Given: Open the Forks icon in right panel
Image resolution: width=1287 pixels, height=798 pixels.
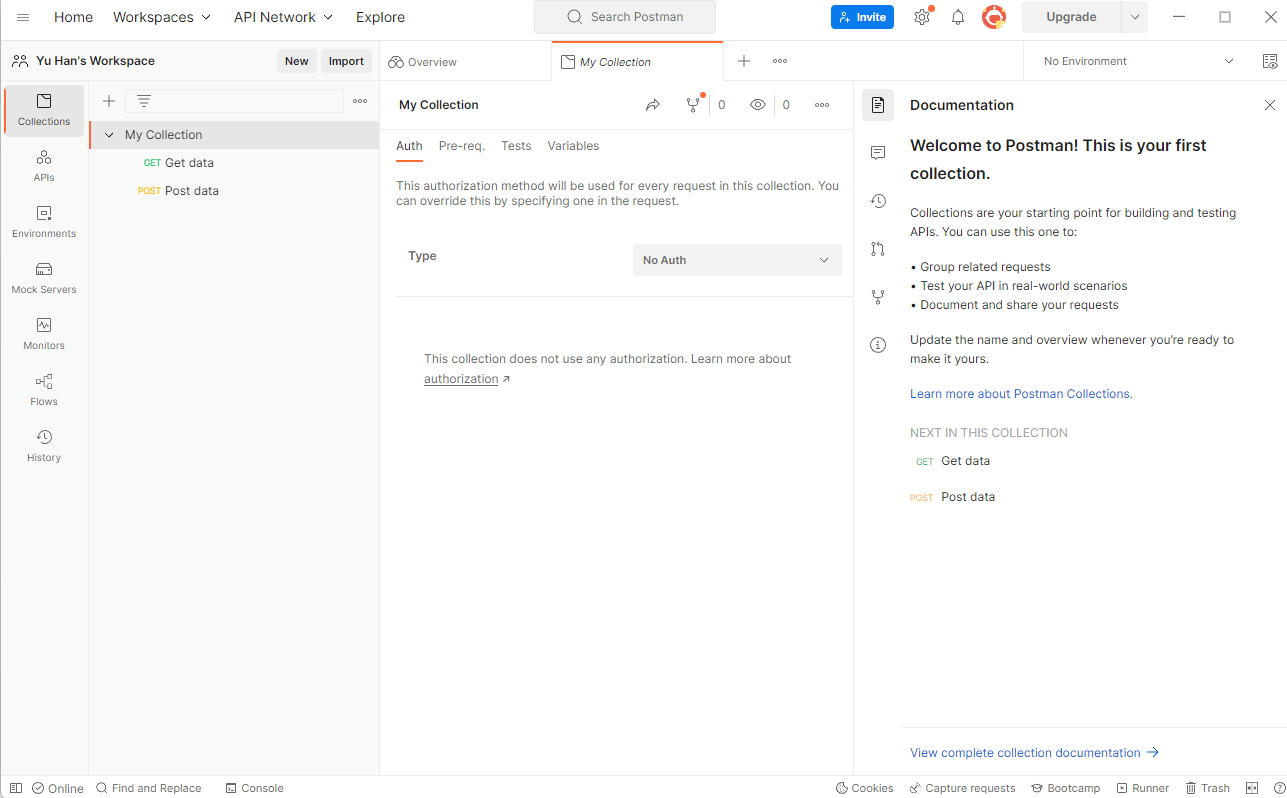Looking at the screenshot, I should pyautogui.click(x=878, y=297).
